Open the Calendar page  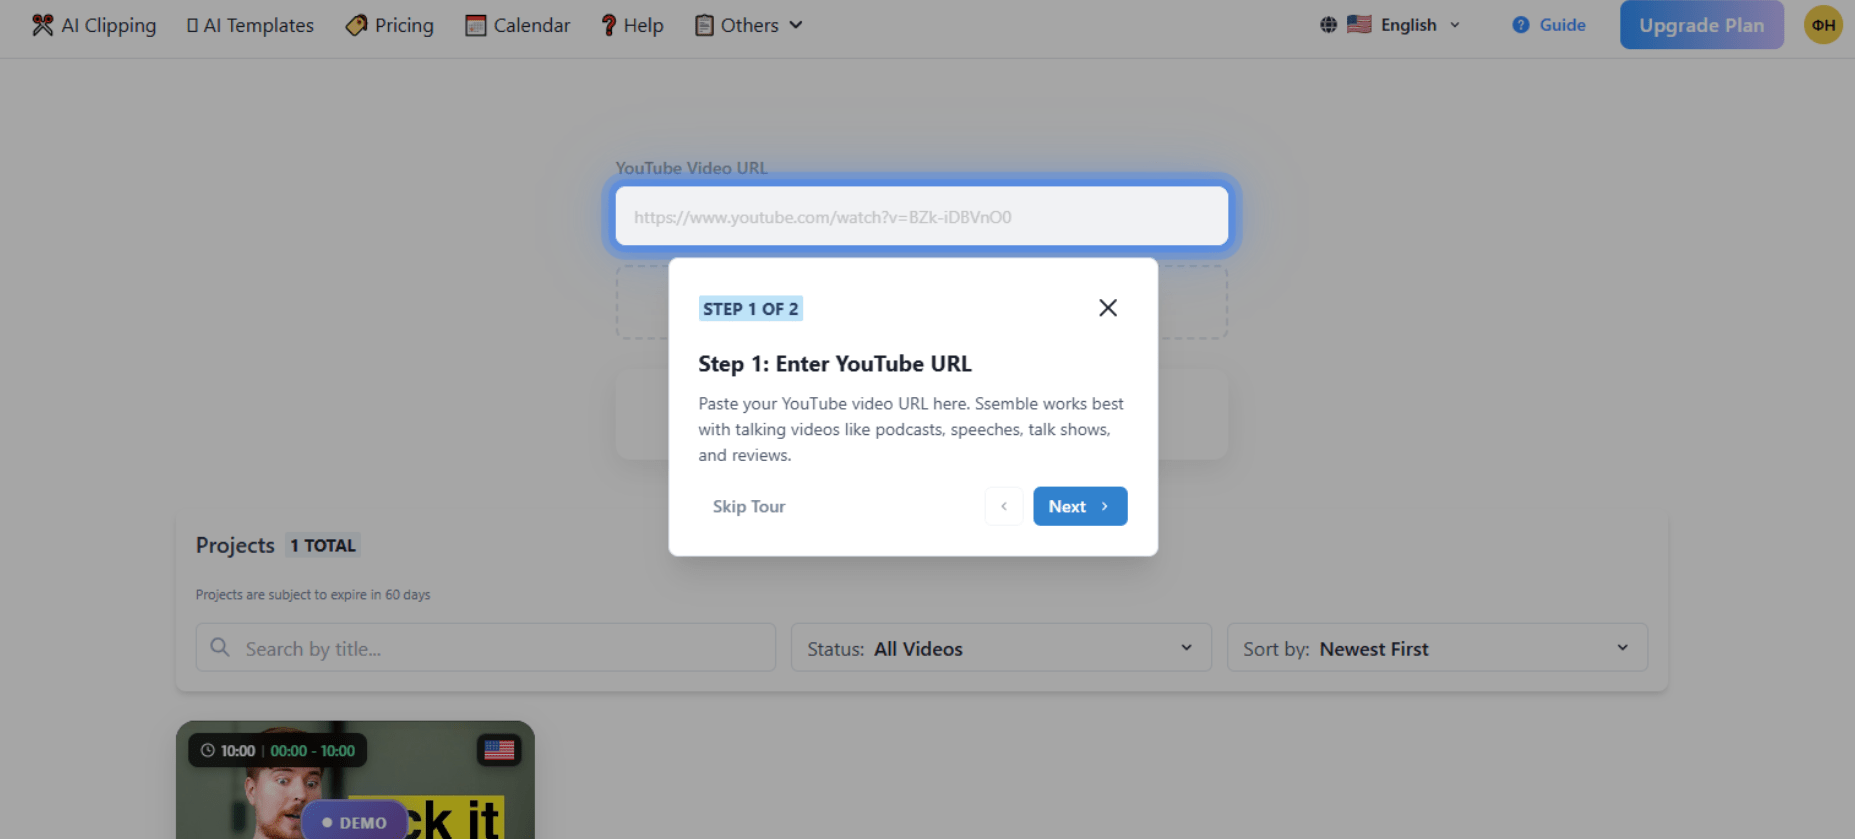point(518,25)
